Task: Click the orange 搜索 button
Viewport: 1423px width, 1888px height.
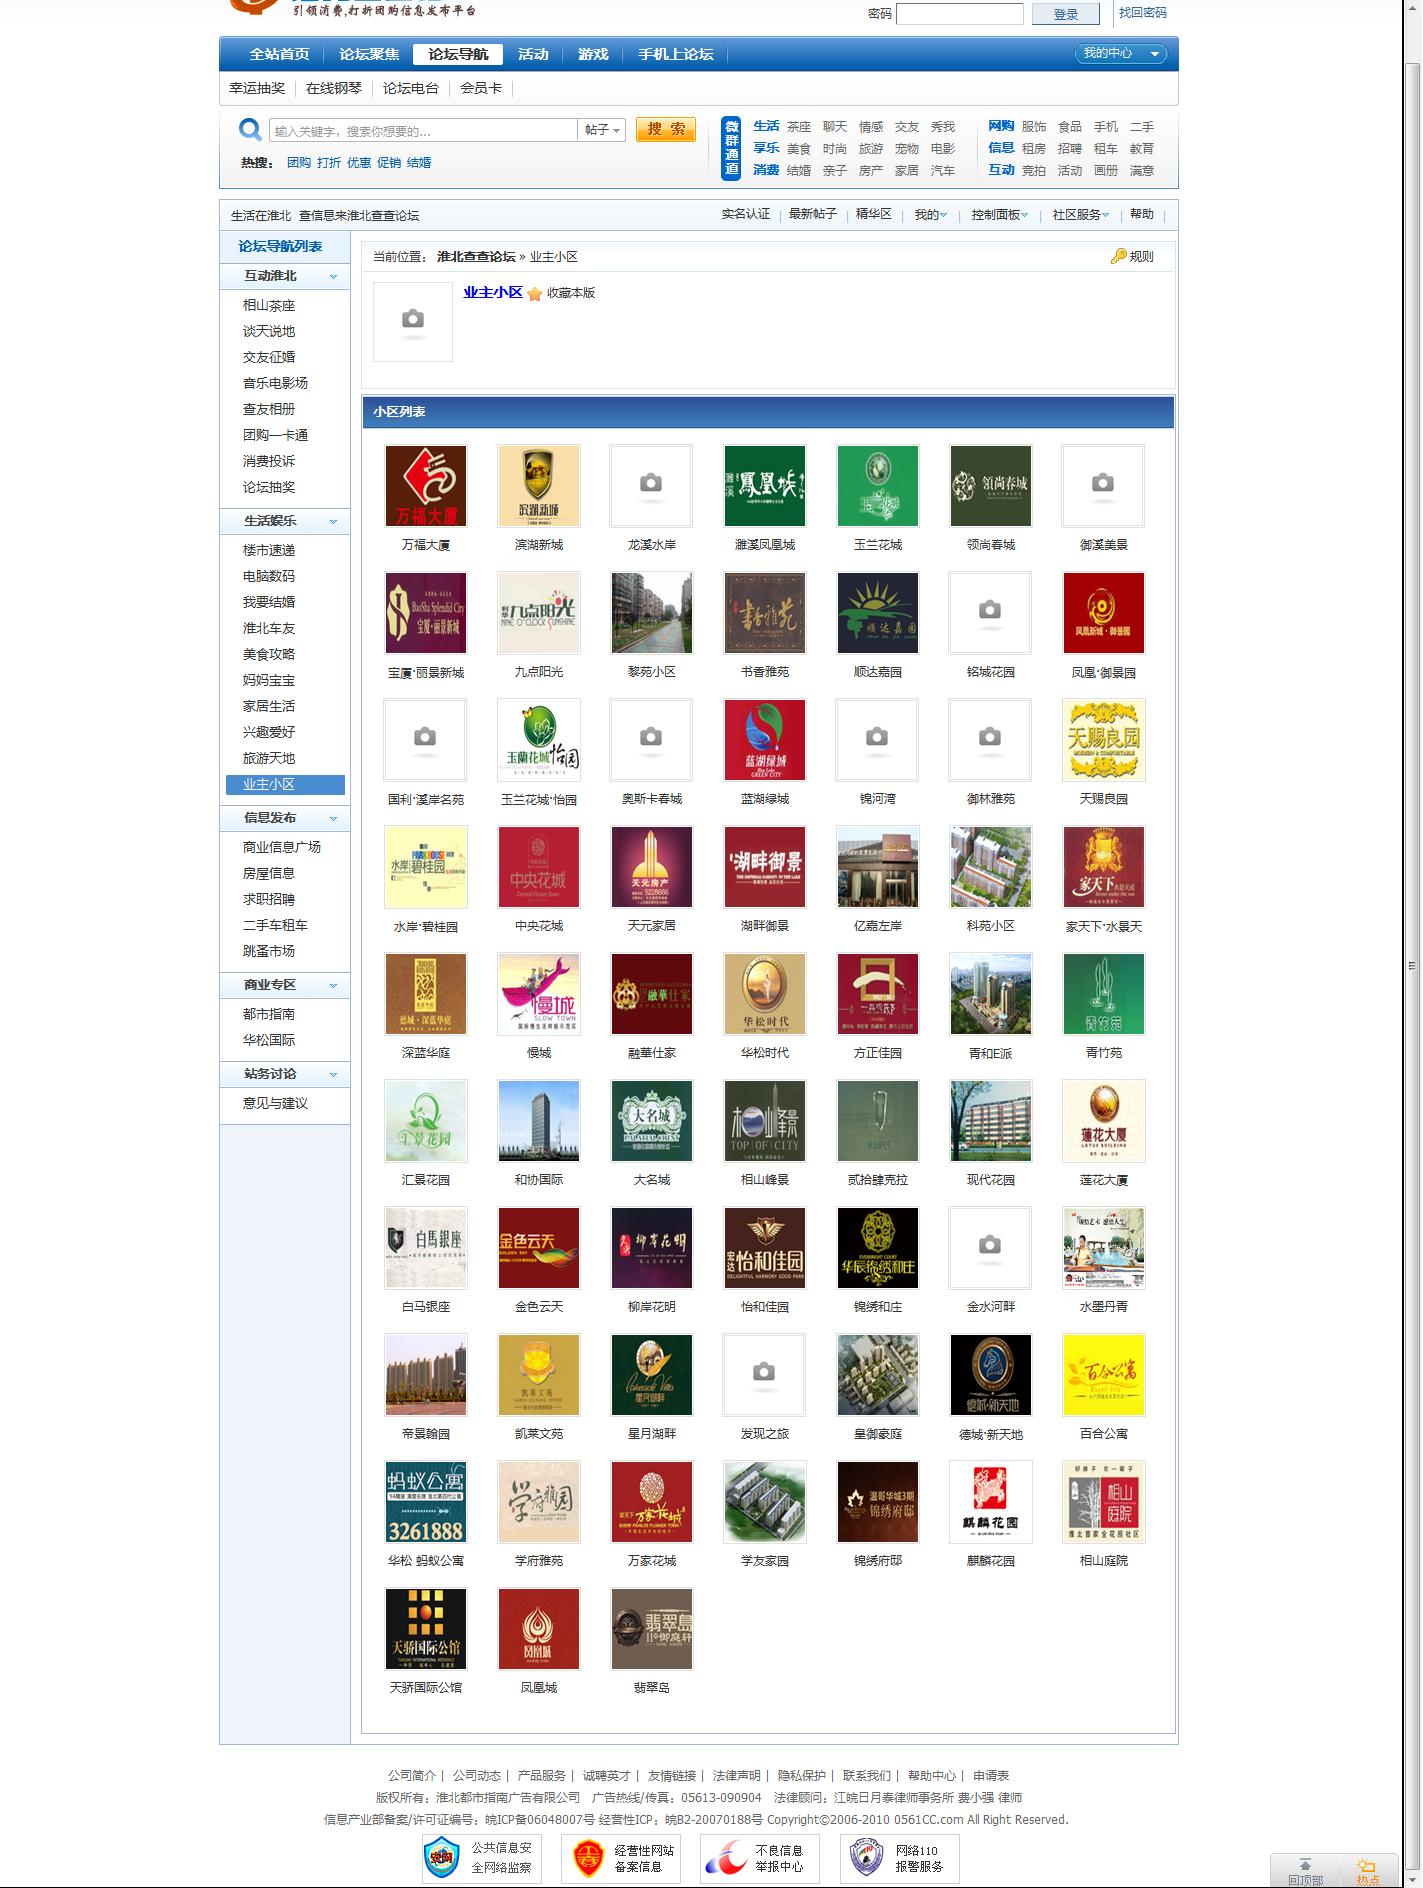Action: pyautogui.click(x=666, y=130)
